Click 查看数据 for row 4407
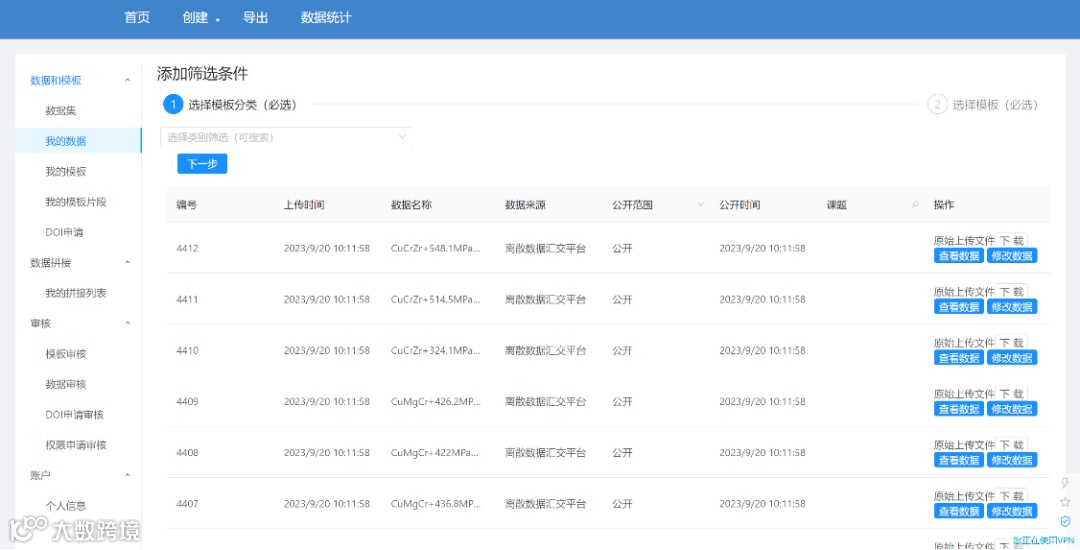 [959, 511]
